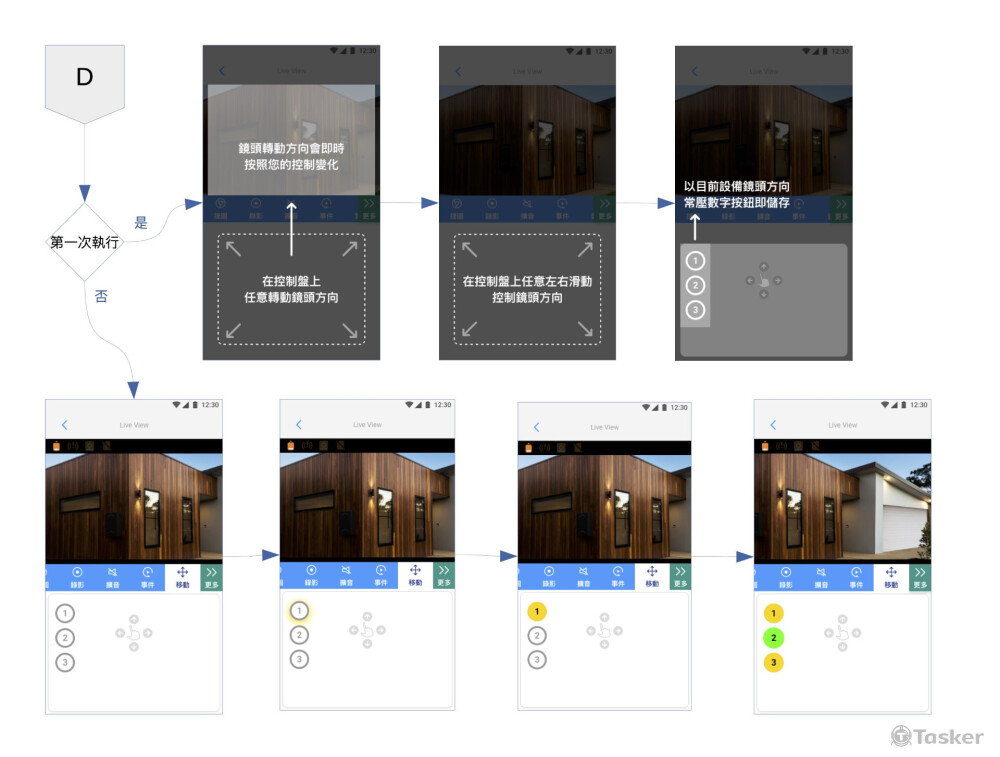Tap direction pad in phone with glowing preset 1

coord(367,630)
